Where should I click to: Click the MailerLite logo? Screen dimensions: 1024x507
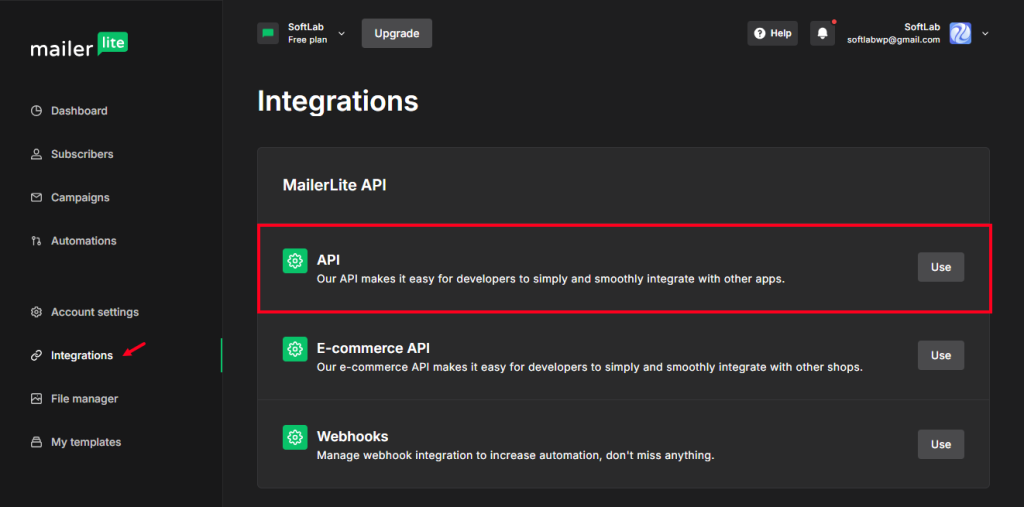point(79,45)
